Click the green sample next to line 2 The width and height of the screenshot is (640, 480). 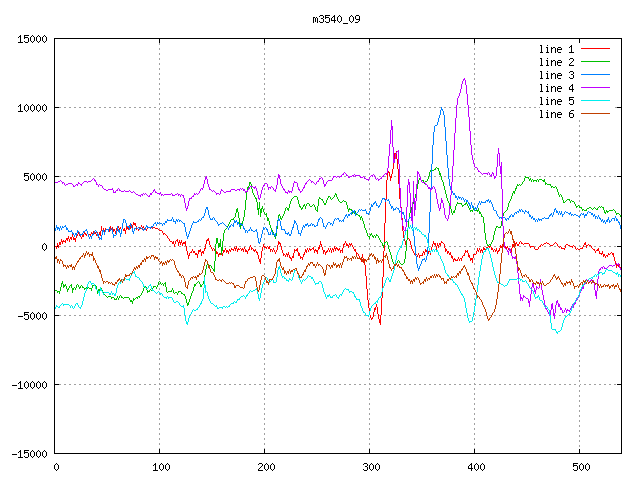[x=595, y=62]
